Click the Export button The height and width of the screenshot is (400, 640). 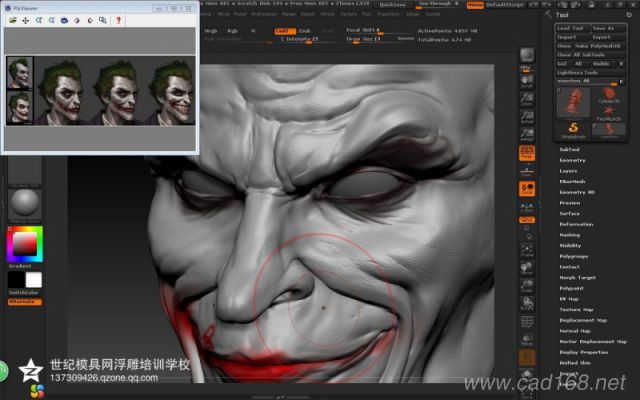click(x=609, y=37)
